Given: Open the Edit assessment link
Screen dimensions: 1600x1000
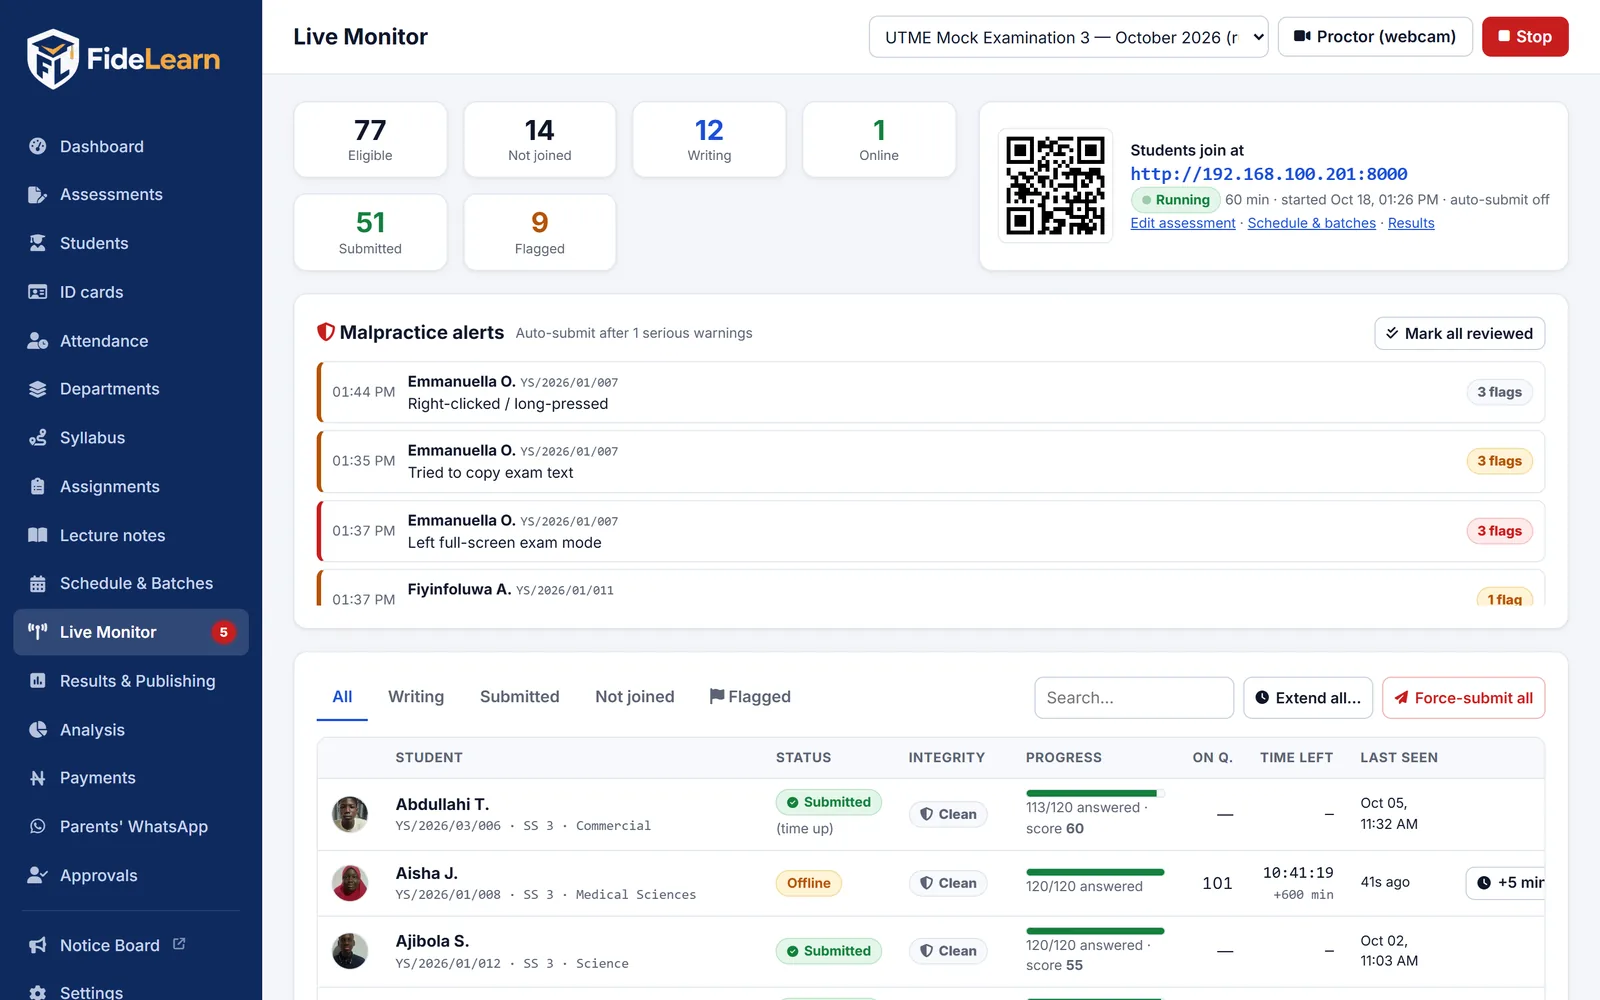Looking at the screenshot, I should pyautogui.click(x=1183, y=223).
